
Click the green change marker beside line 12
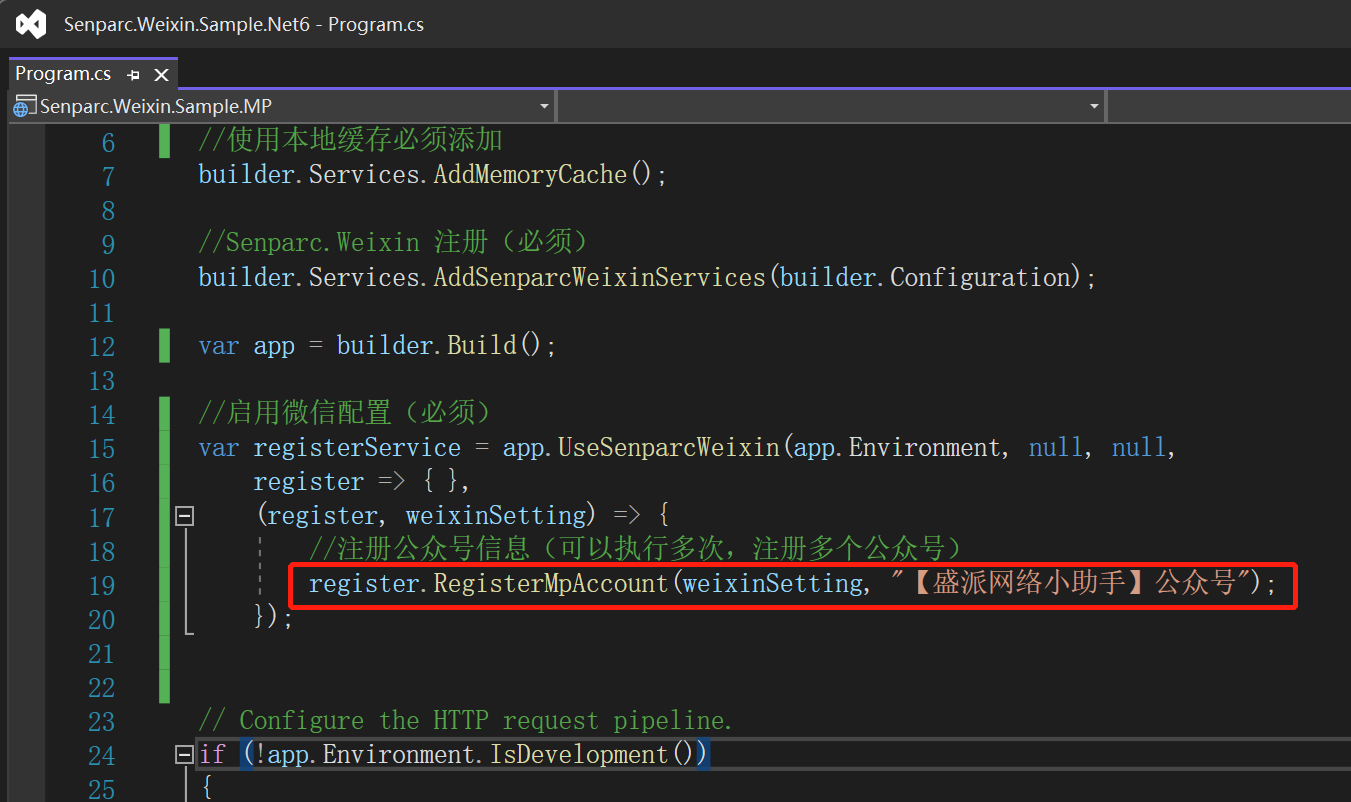click(164, 346)
